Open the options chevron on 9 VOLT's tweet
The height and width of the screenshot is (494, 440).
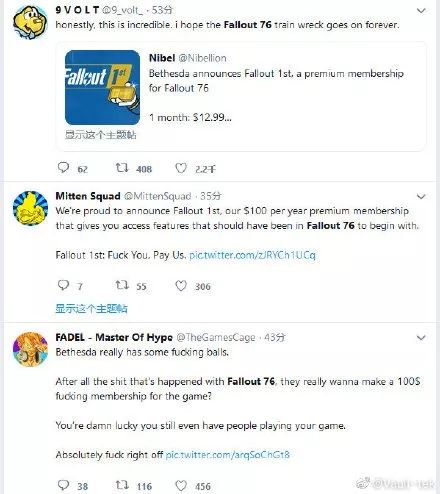click(x=421, y=11)
